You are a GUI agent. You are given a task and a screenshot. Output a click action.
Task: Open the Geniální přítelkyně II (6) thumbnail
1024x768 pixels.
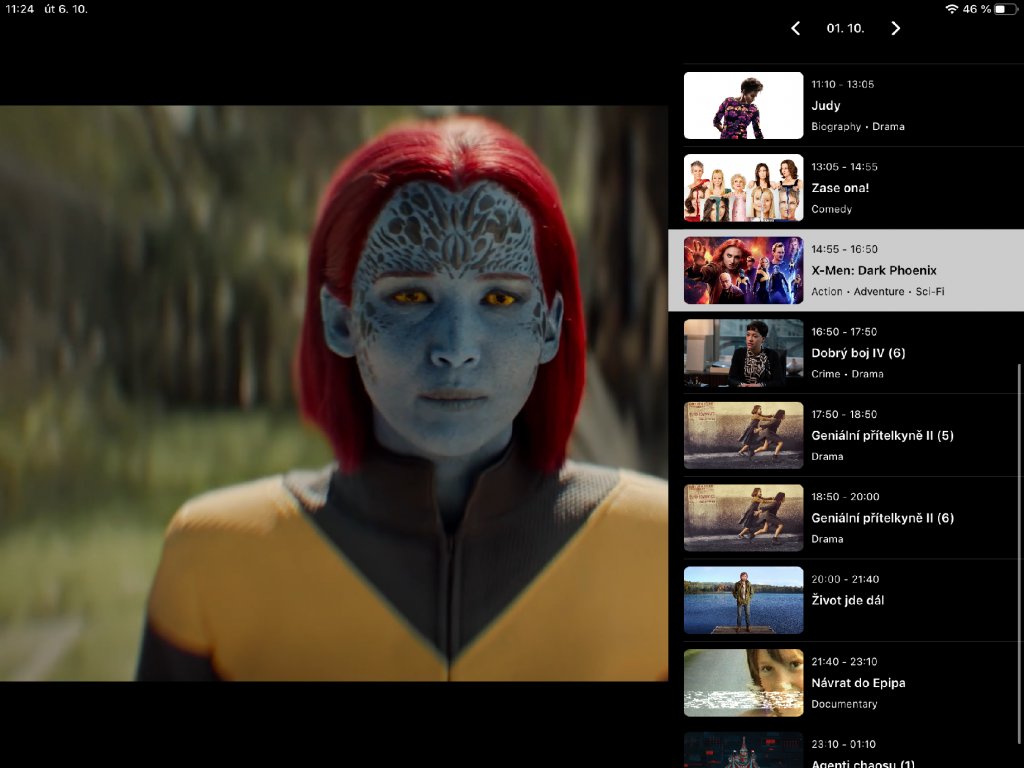[743, 518]
